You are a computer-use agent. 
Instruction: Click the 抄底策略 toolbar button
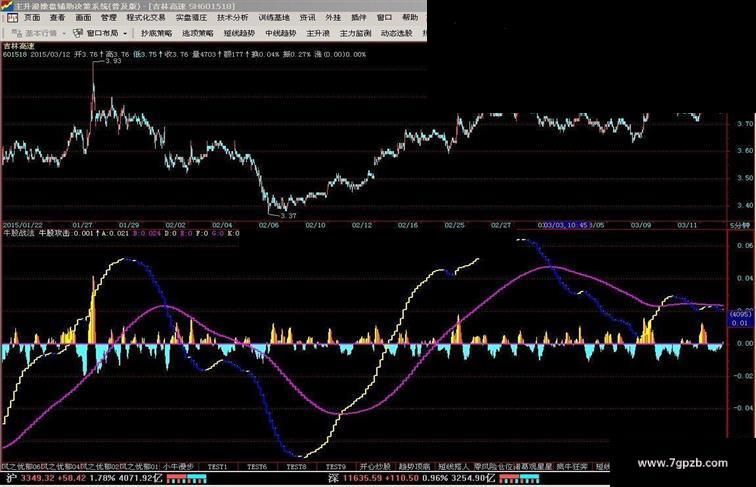click(x=156, y=33)
